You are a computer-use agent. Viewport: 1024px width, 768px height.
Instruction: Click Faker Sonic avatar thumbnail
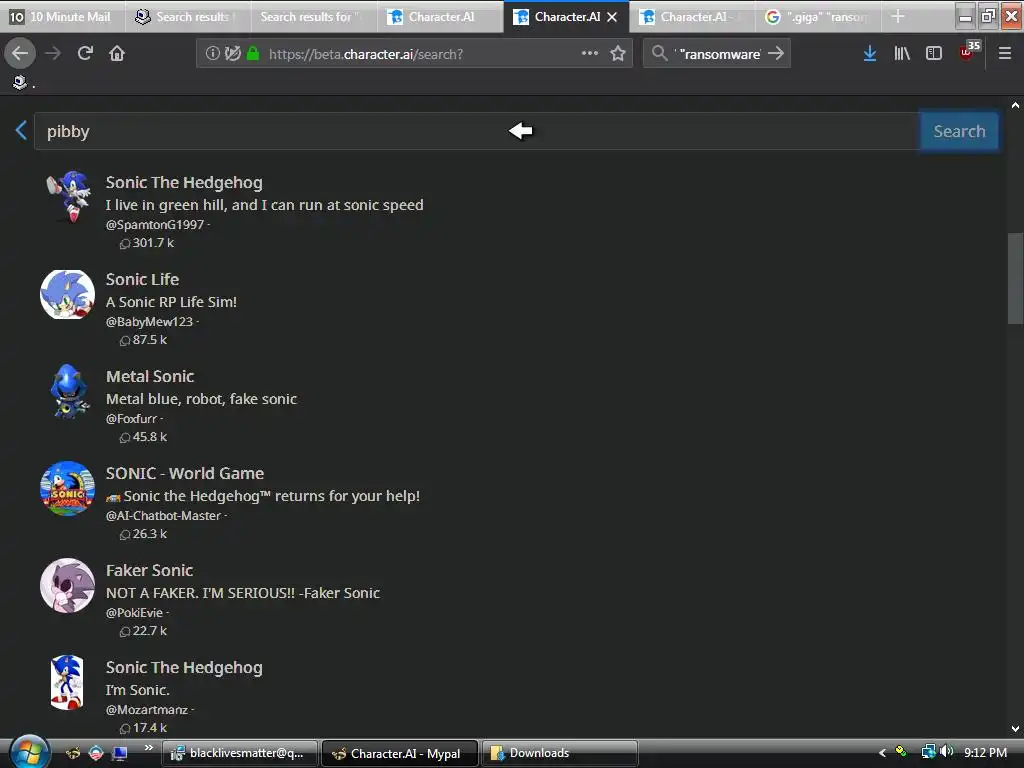pyautogui.click(x=67, y=586)
